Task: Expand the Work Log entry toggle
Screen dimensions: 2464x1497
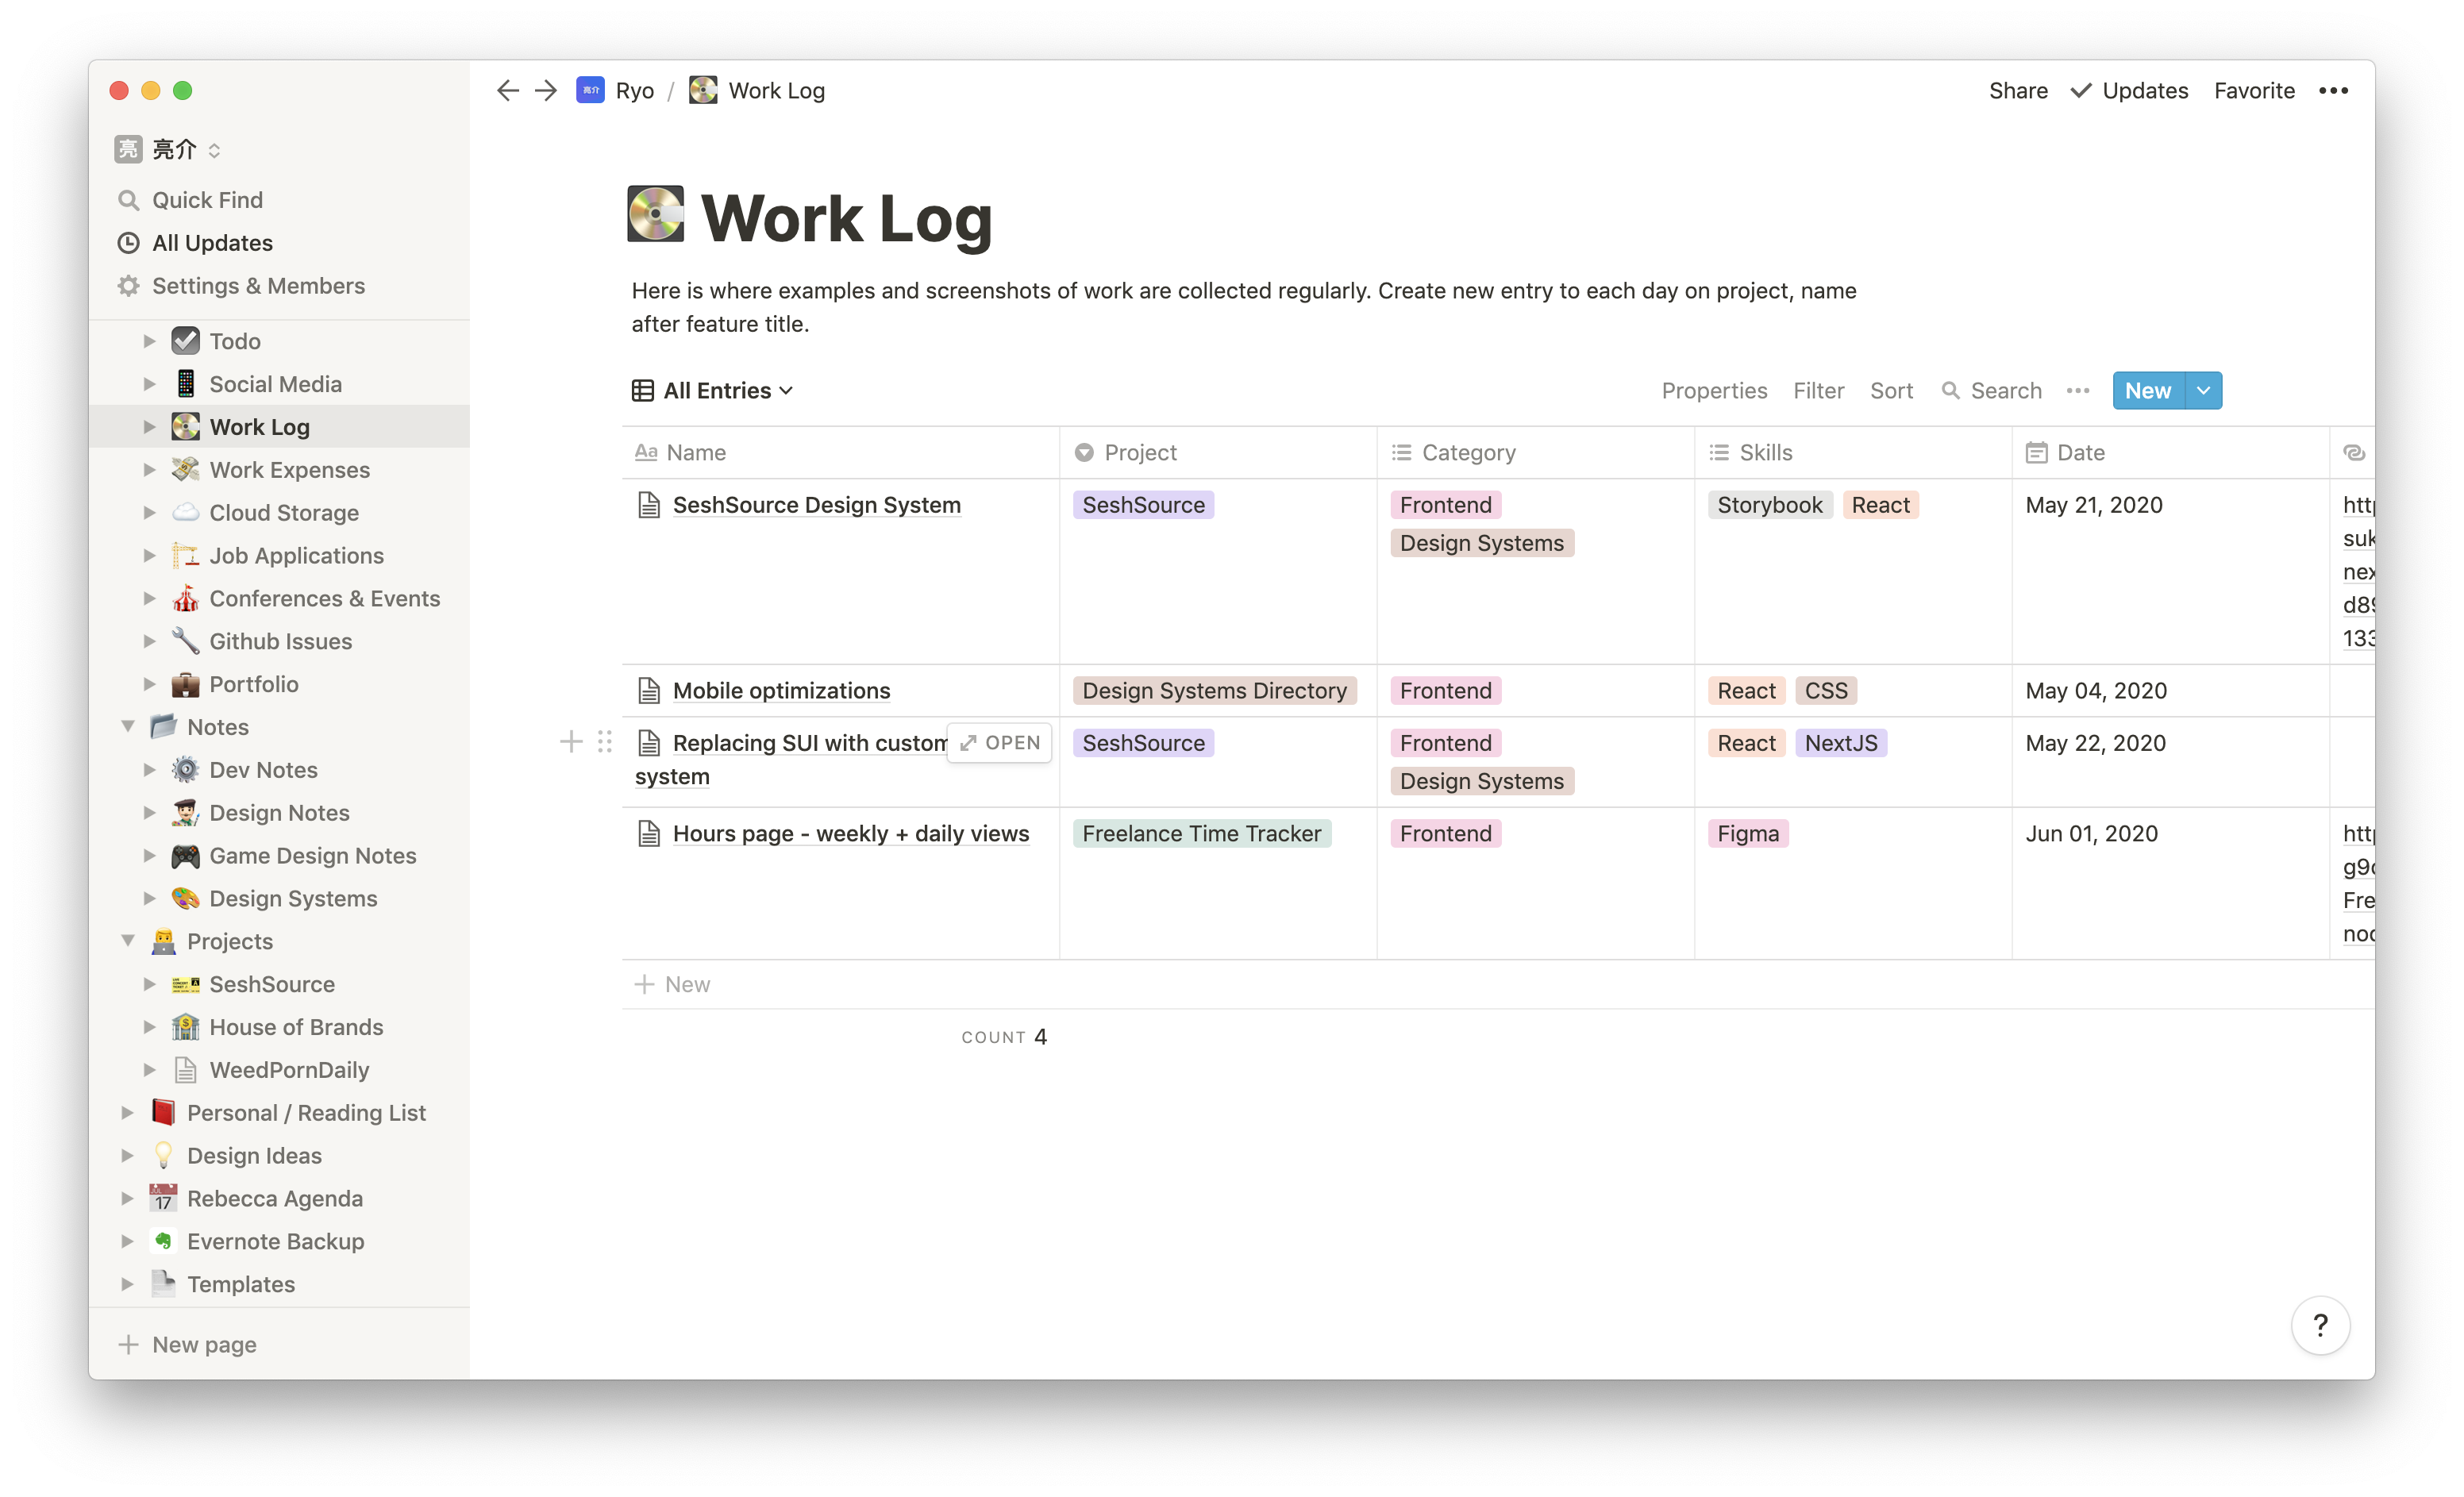Action: click(149, 425)
